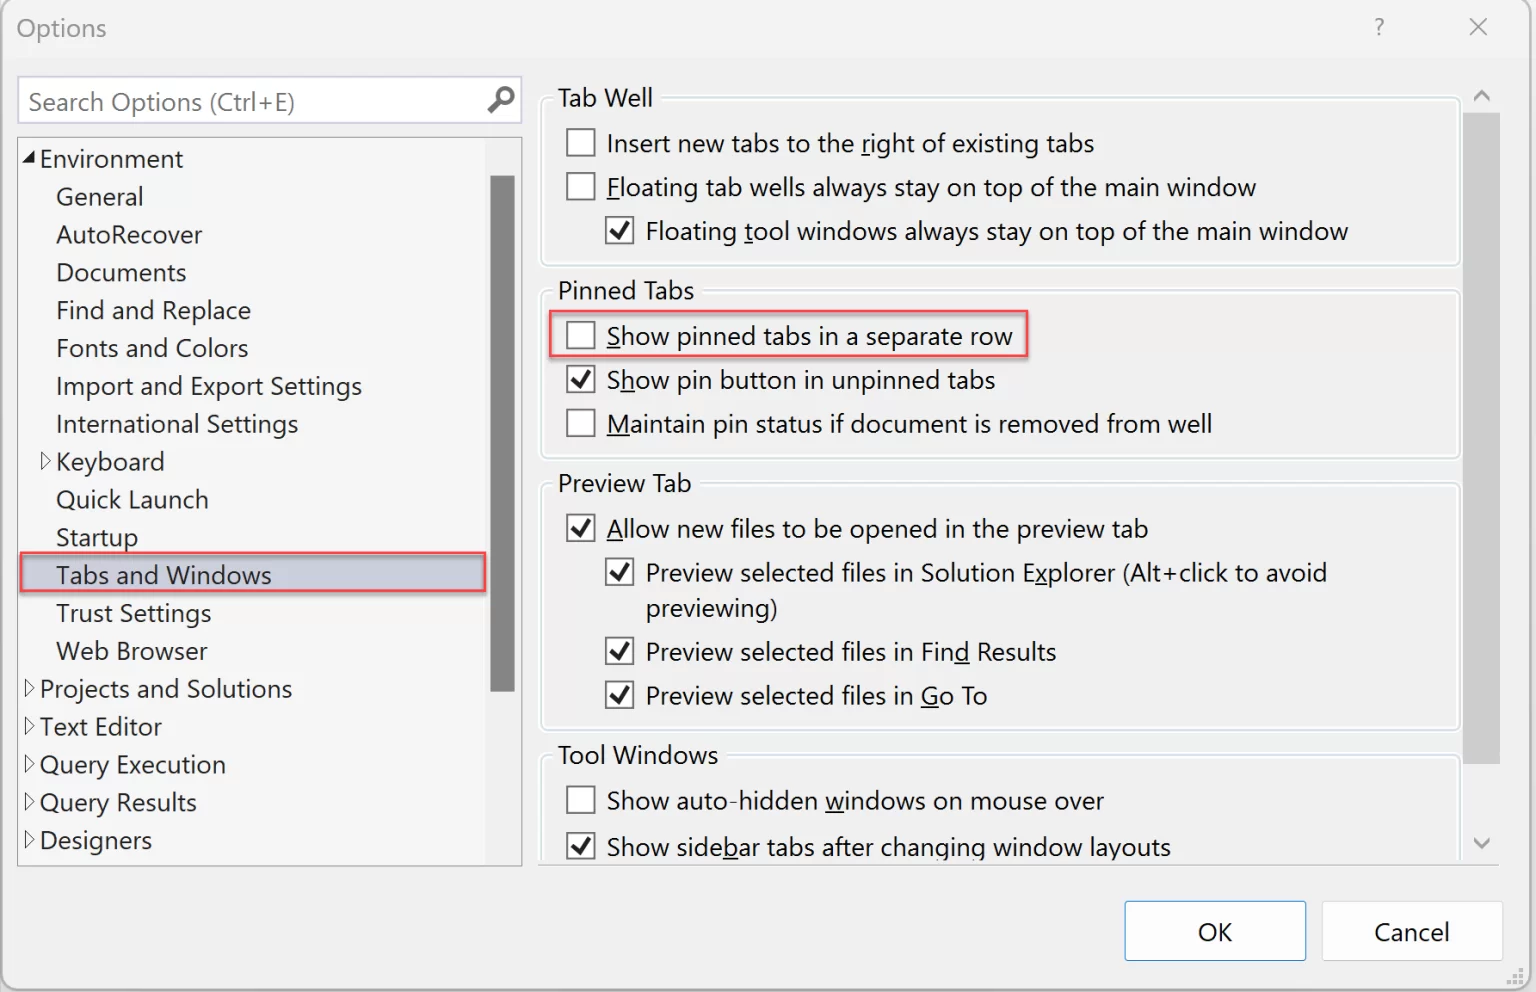
Task: Expand the Query Execution node
Action: [x=30, y=764]
